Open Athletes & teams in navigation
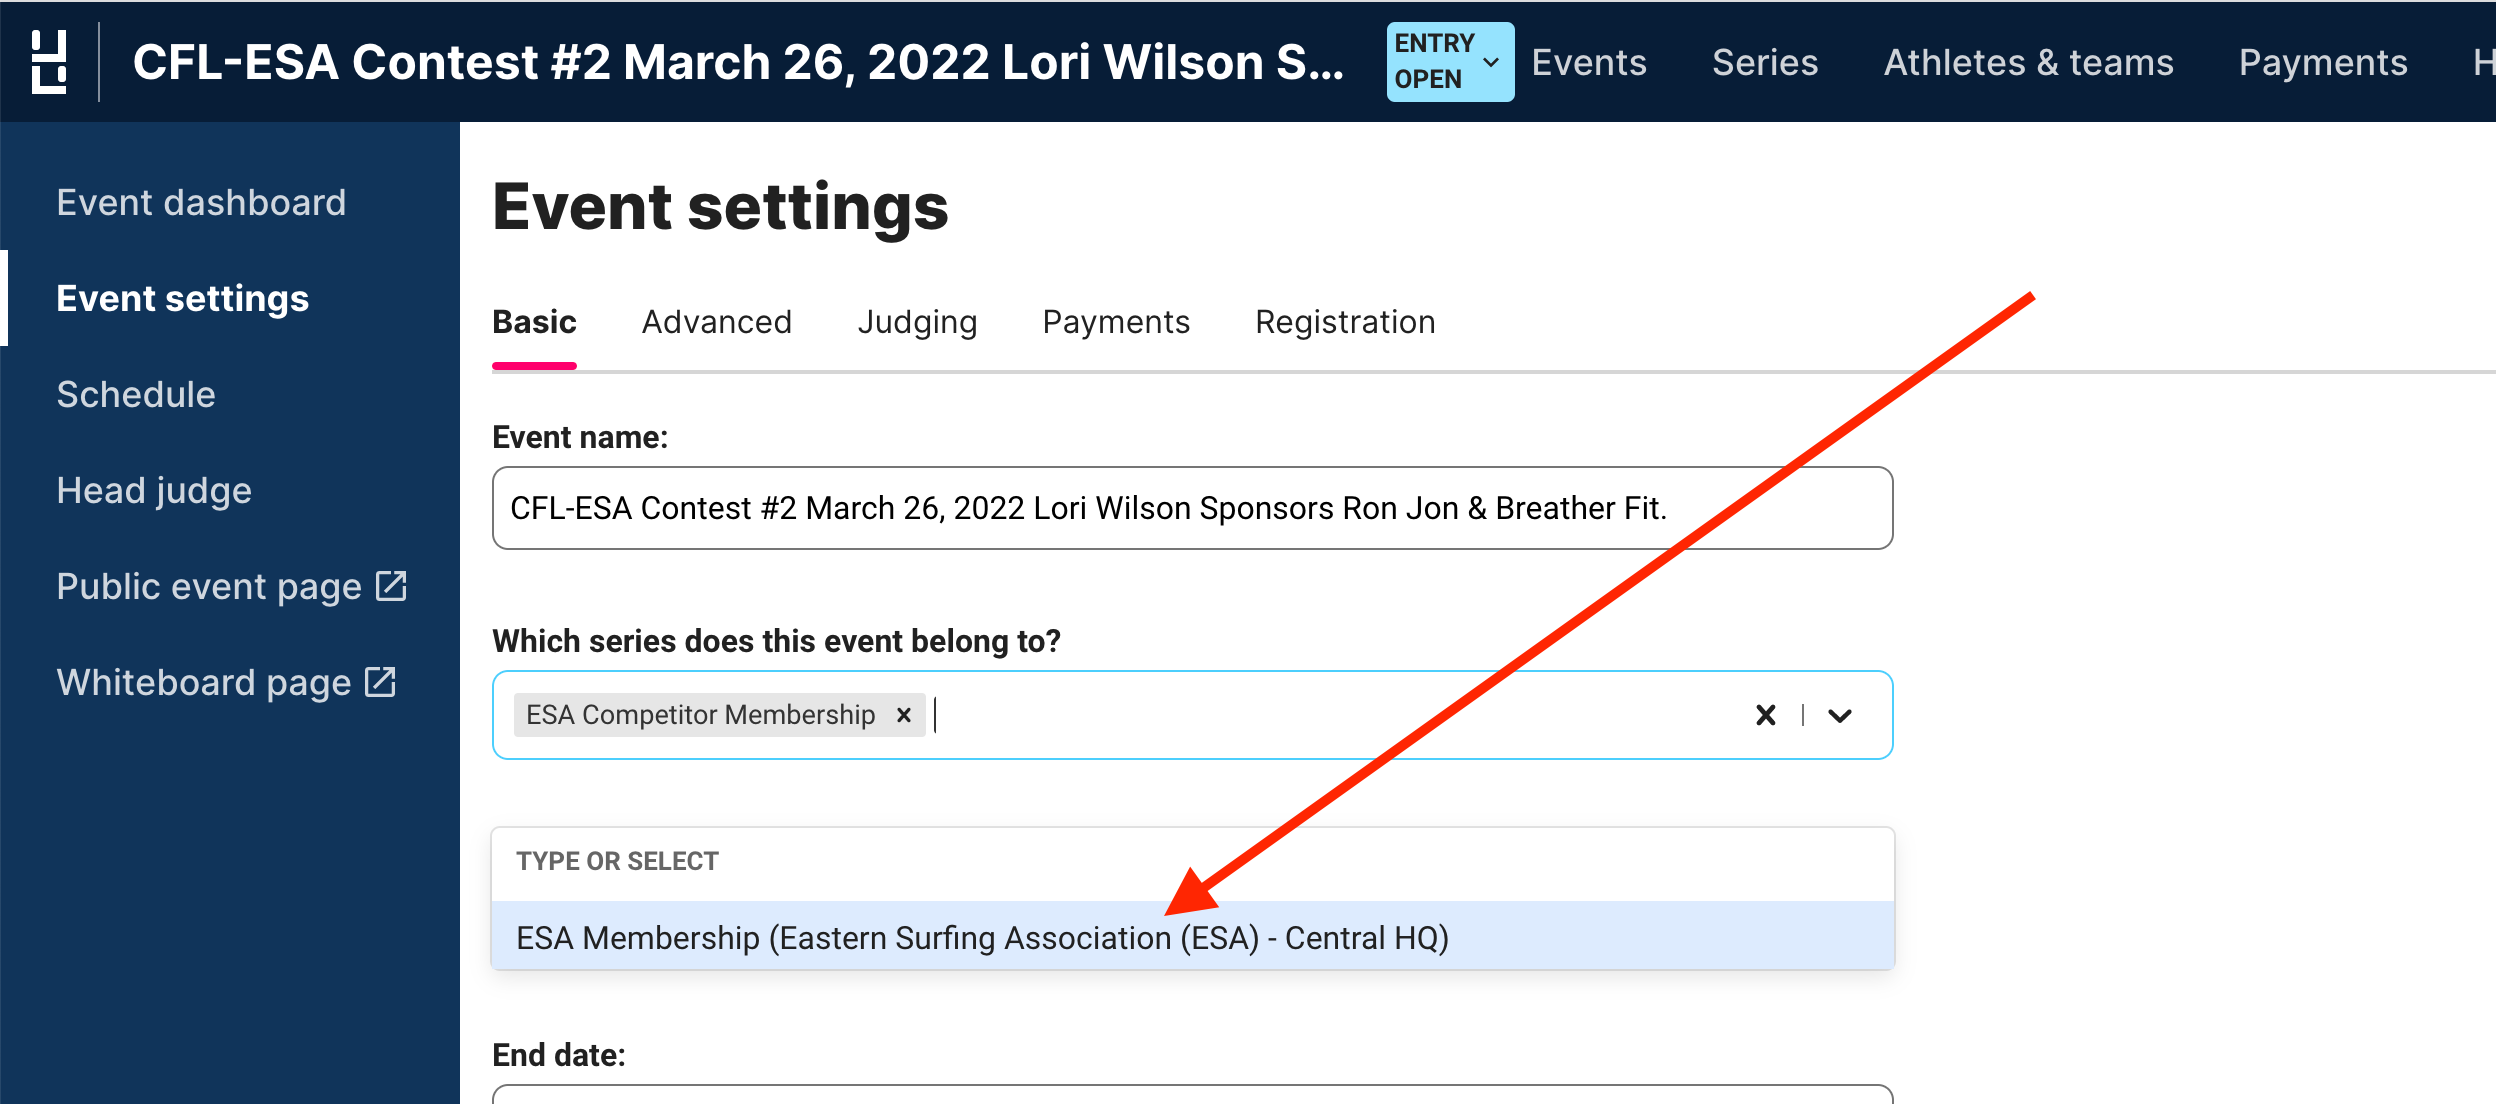Screen dimensions: 2496x1104 pos(2029,62)
